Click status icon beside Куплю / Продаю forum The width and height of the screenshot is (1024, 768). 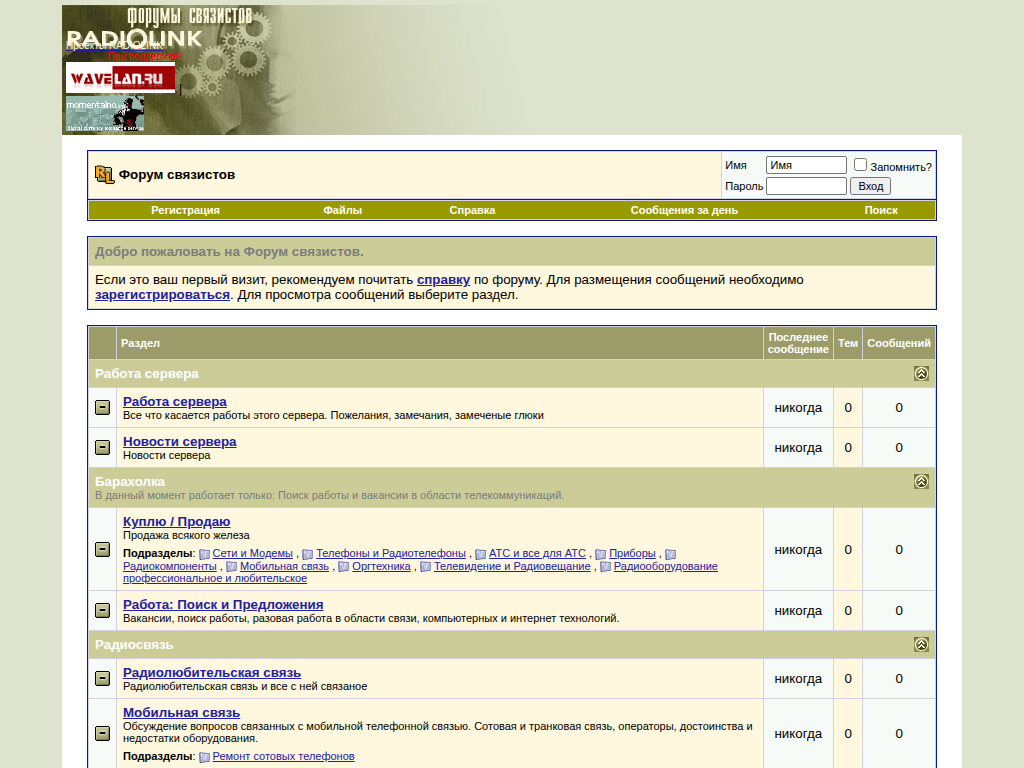(102, 549)
